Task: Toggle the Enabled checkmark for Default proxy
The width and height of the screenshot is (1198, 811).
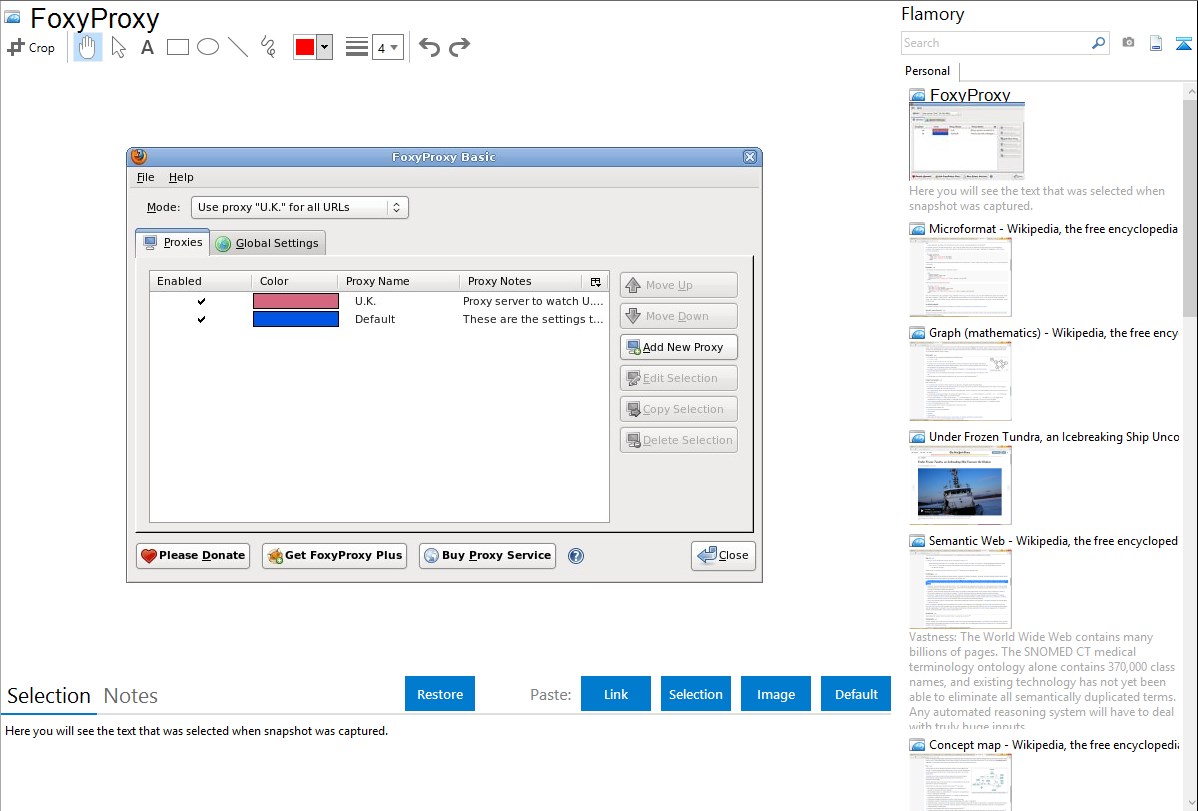Action: pyautogui.click(x=202, y=320)
